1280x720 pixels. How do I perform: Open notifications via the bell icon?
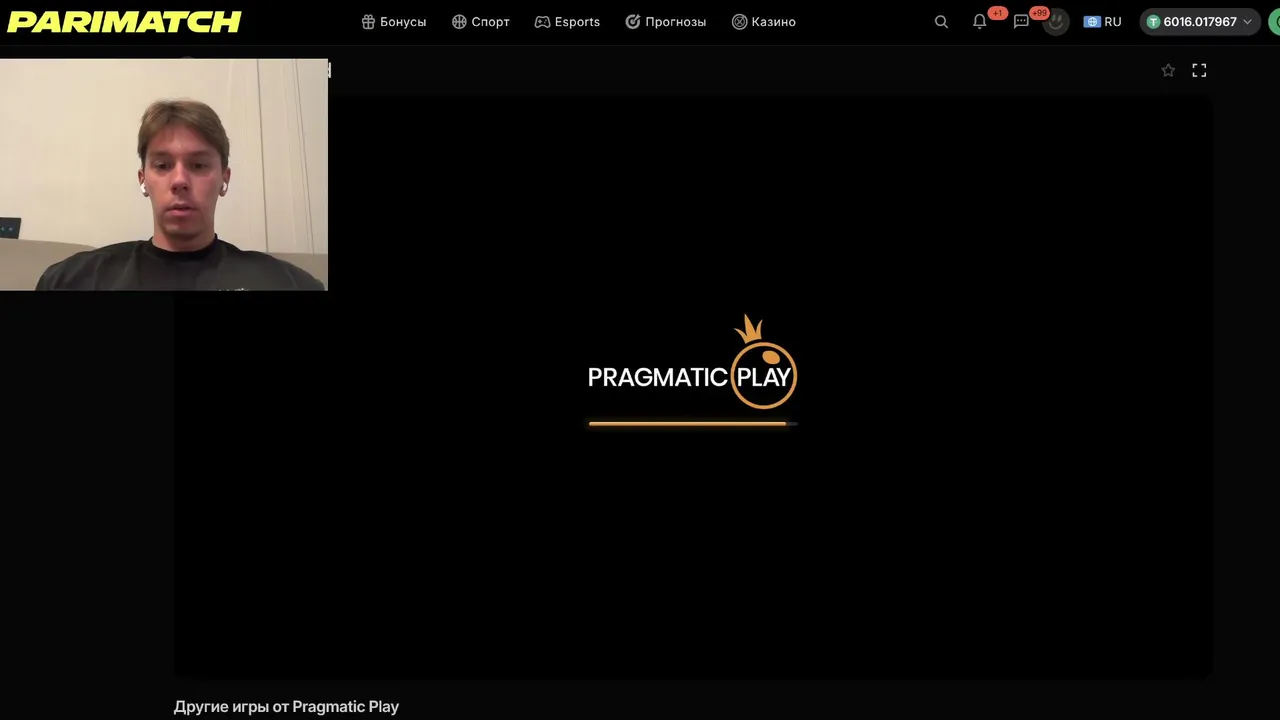pos(980,22)
